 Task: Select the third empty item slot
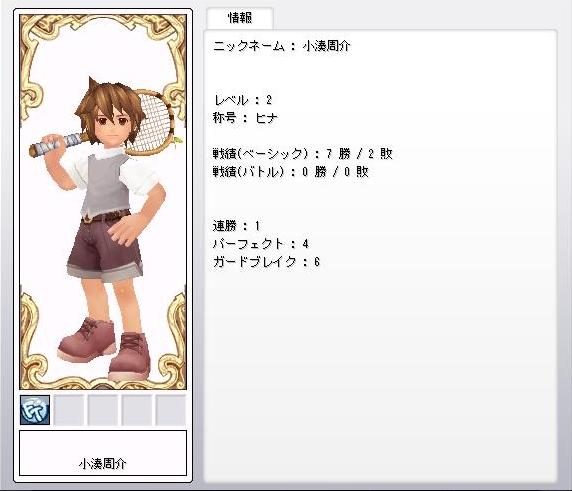coord(103,410)
